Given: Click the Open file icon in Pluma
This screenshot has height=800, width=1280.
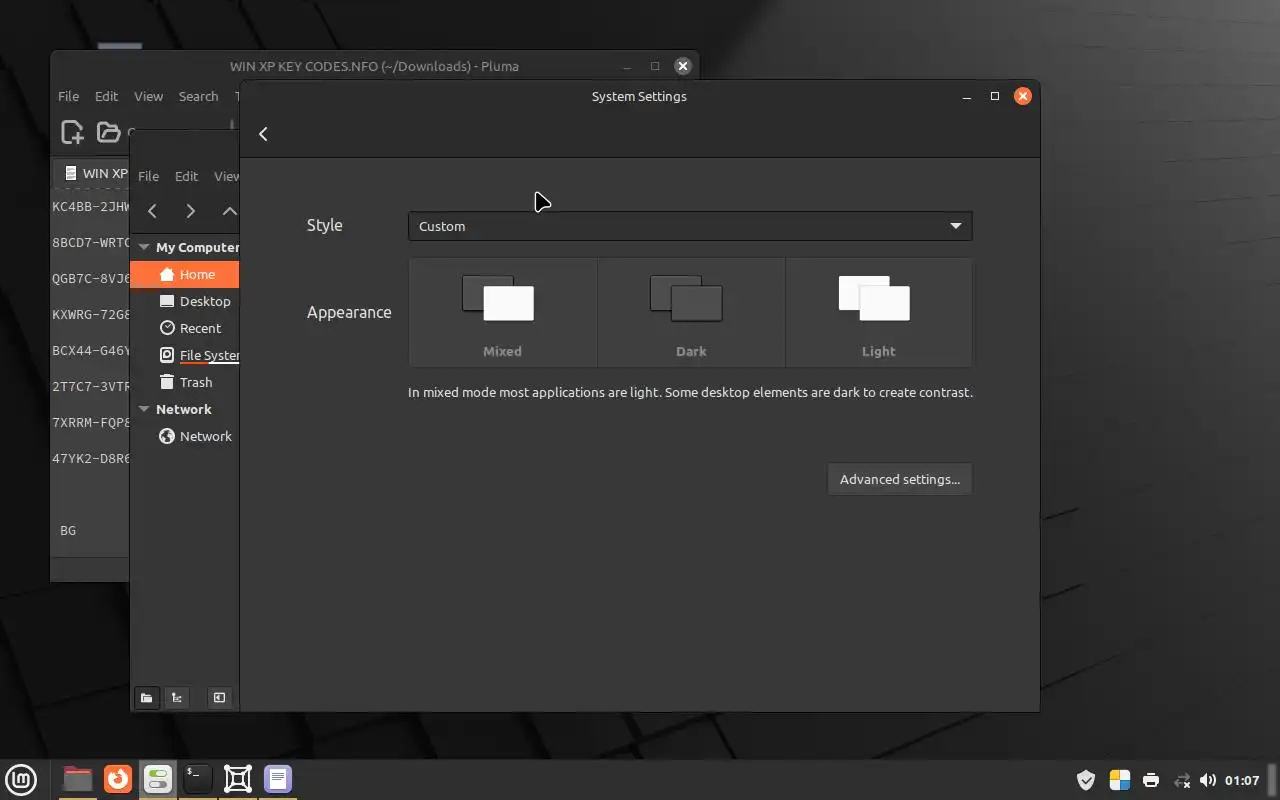Looking at the screenshot, I should click(107, 132).
